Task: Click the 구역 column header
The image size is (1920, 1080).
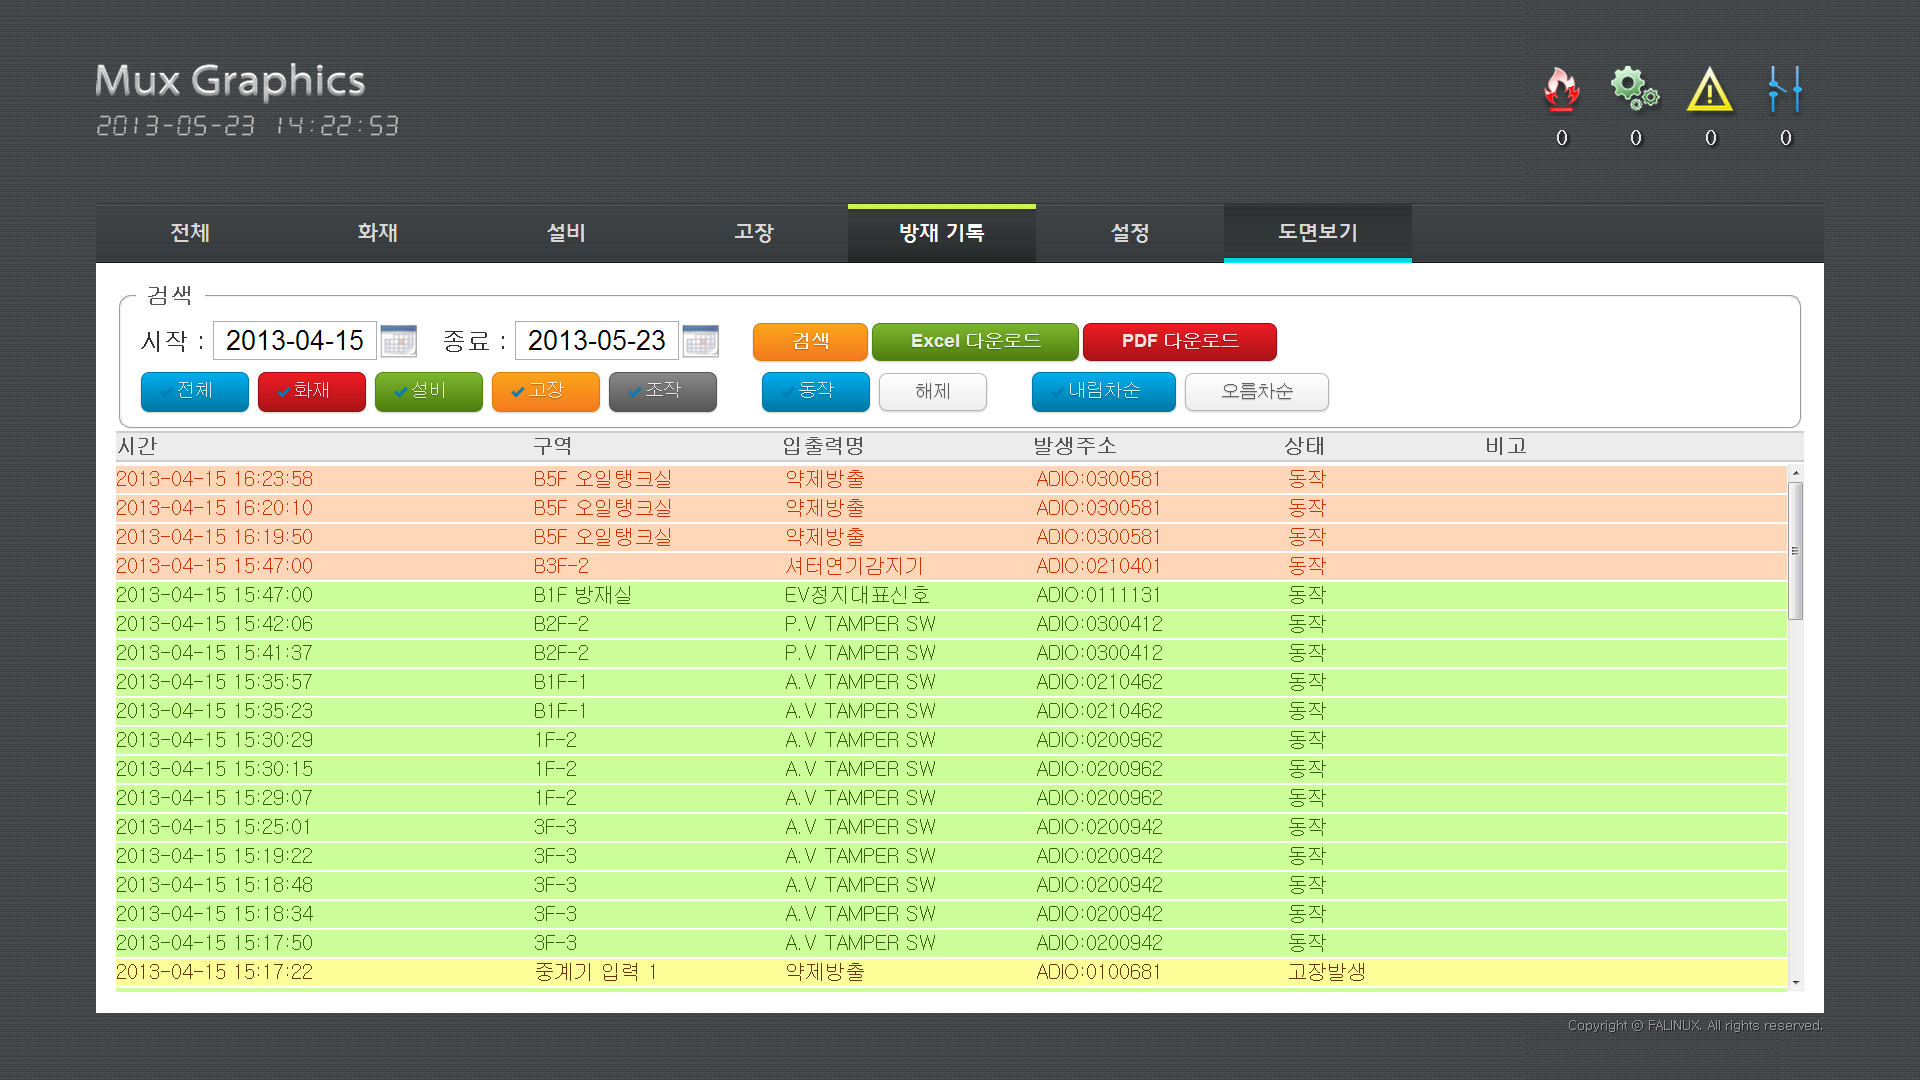Action: click(552, 446)
